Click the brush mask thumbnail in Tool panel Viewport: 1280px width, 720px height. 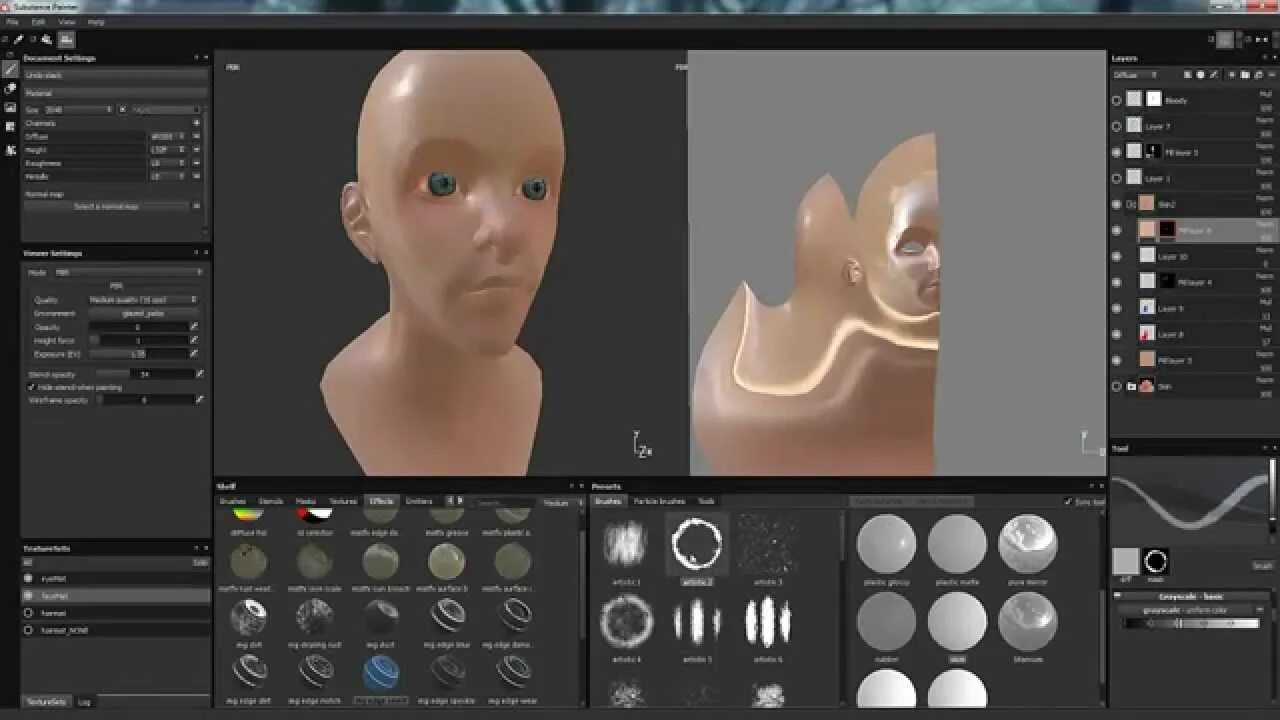click(x=1157, y=561)
